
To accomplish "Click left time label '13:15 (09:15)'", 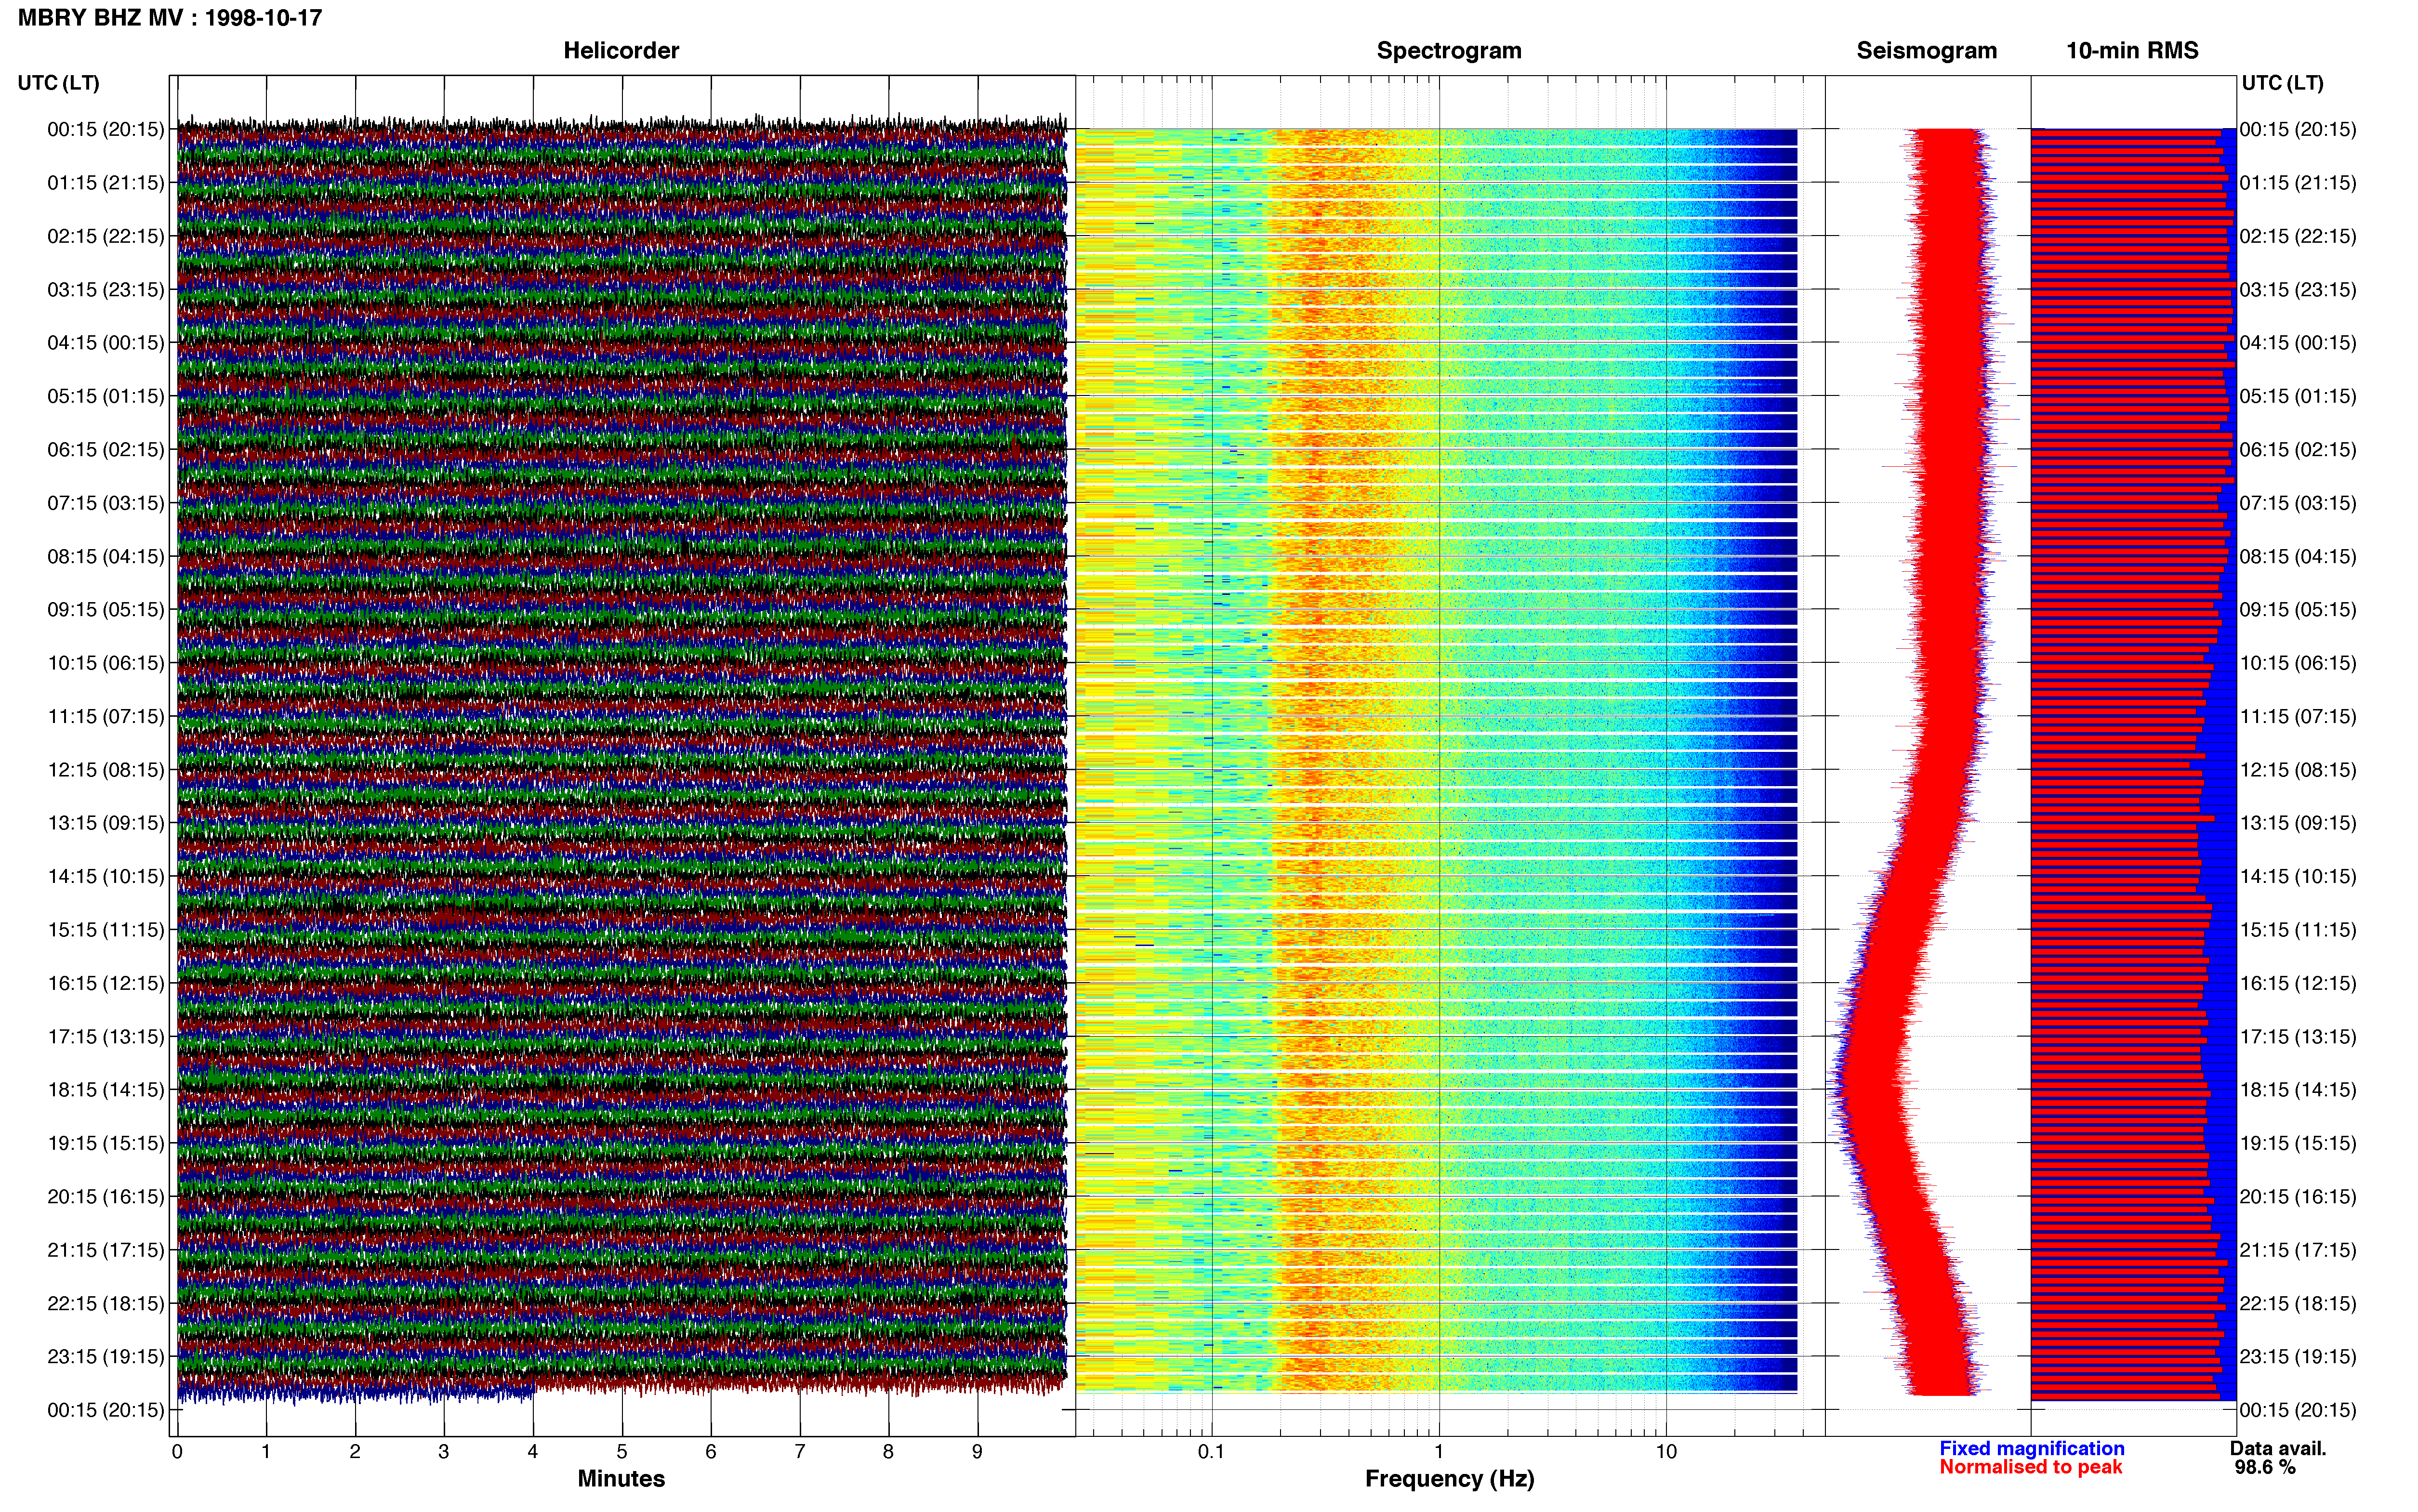I will pos(106,823).
